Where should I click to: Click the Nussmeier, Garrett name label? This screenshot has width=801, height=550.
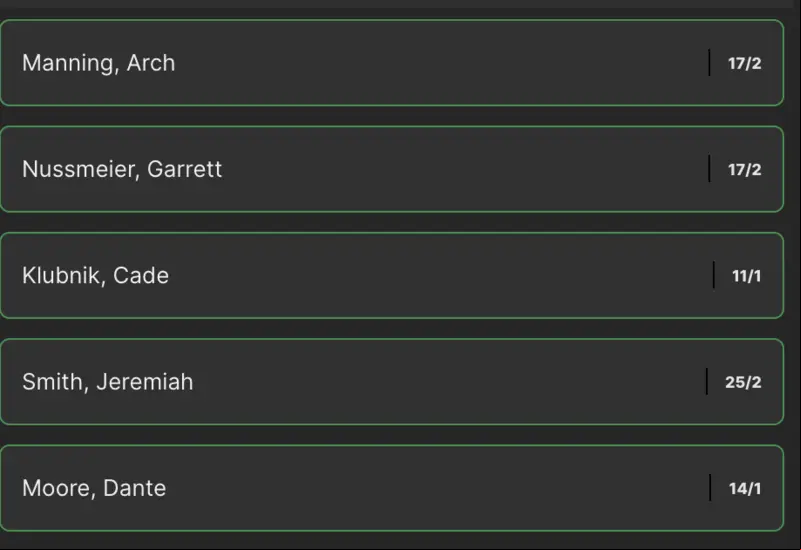click(x=122, y=170)
